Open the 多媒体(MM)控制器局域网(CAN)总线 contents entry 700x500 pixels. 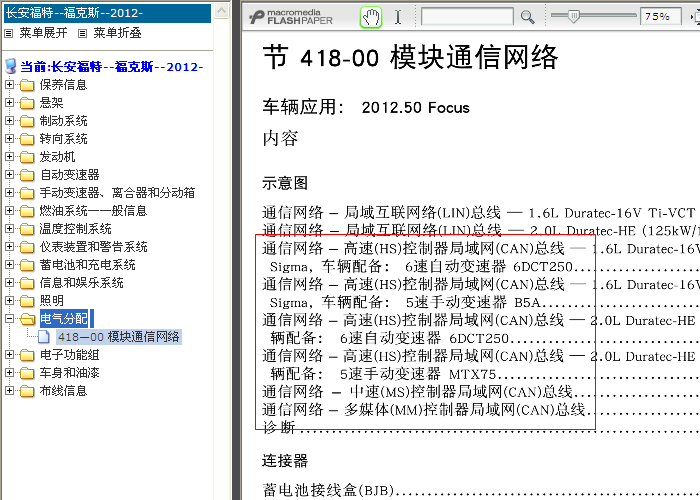coord(423,409)
